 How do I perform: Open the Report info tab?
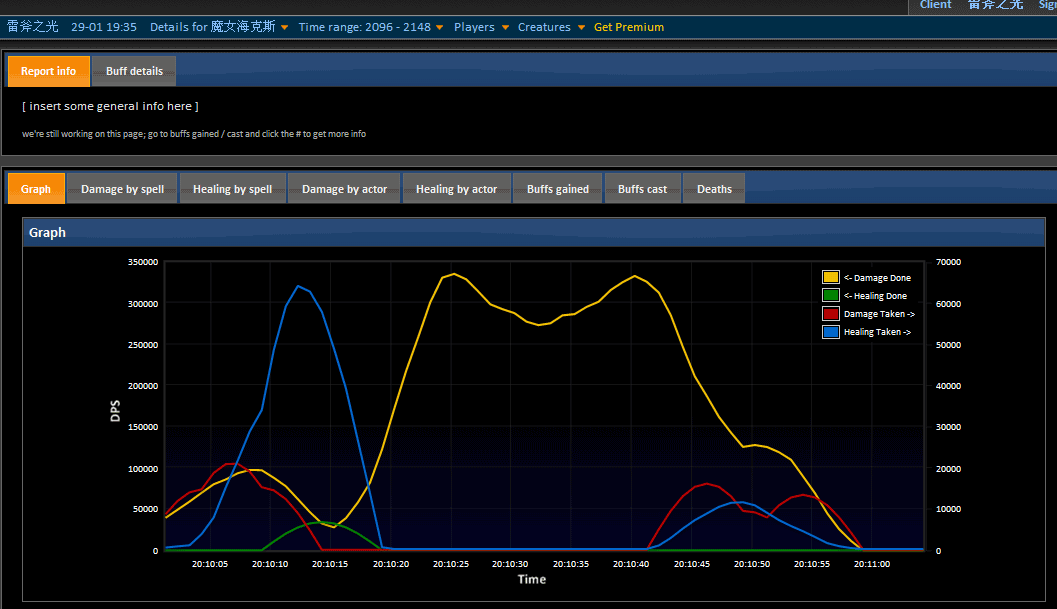[49, 71]
